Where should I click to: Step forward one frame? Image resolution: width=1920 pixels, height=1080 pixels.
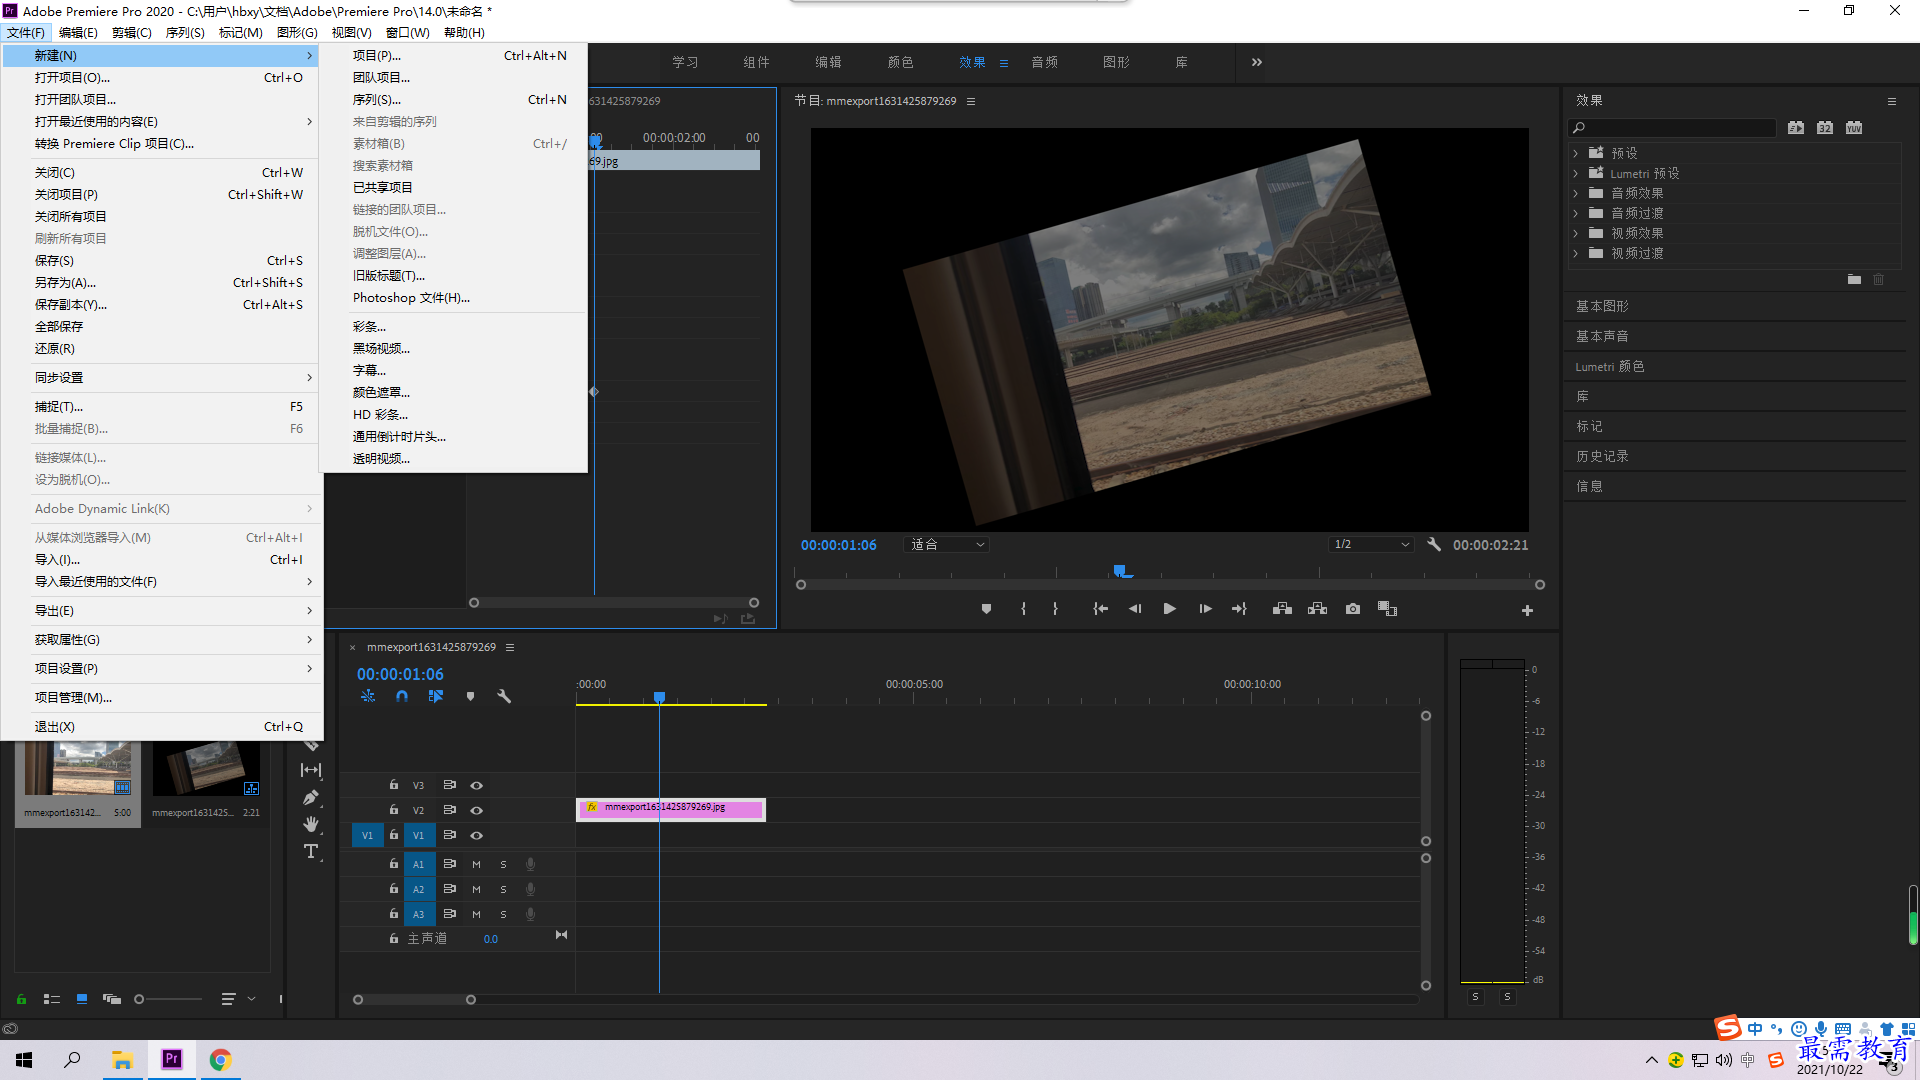pyautogui.click(x=1205, y=609)
